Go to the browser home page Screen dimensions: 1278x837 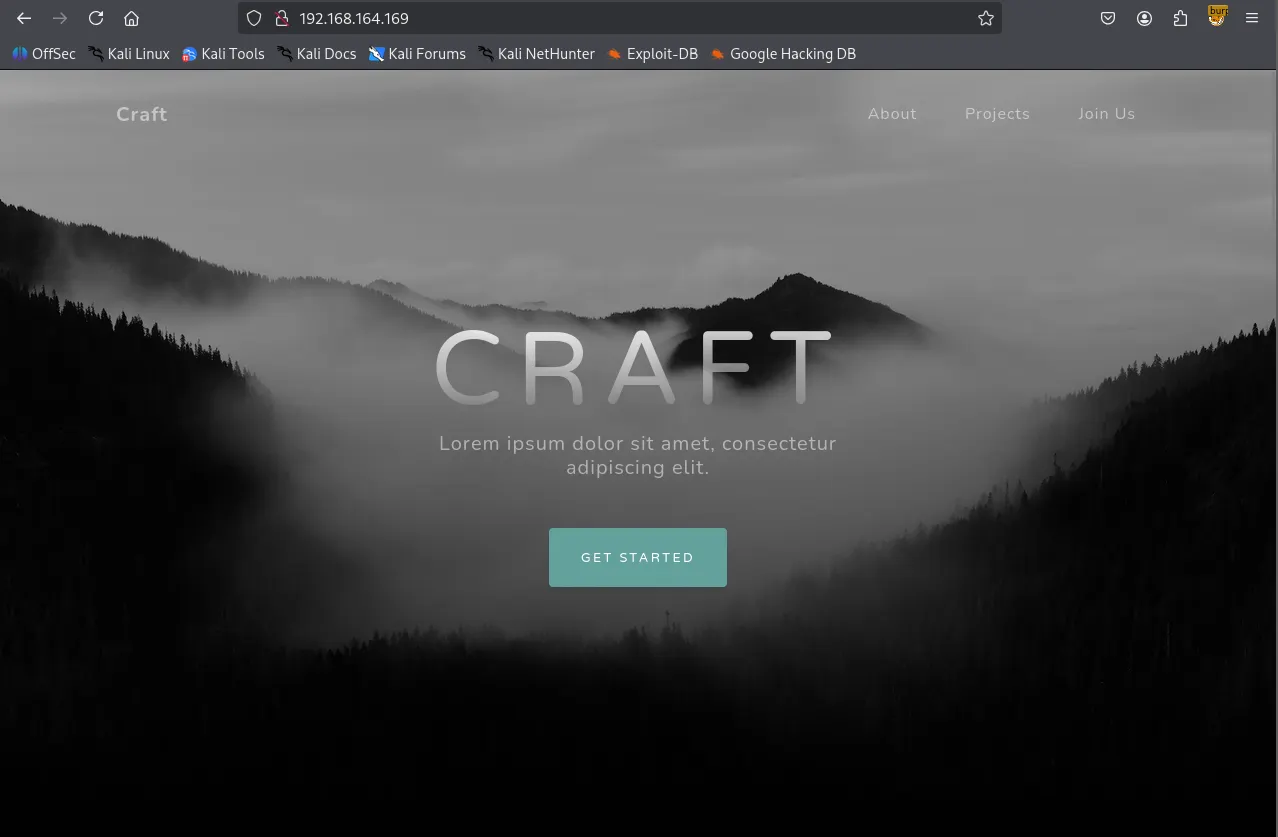pyautogui.click(x=131, y=18)
